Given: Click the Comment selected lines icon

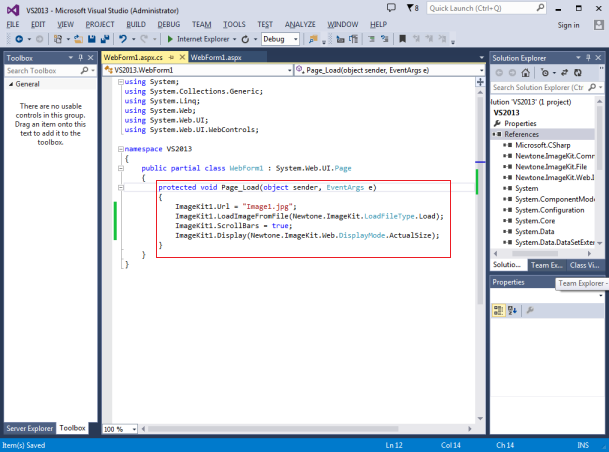Looking at the screenshot, I should coord(371,39).
